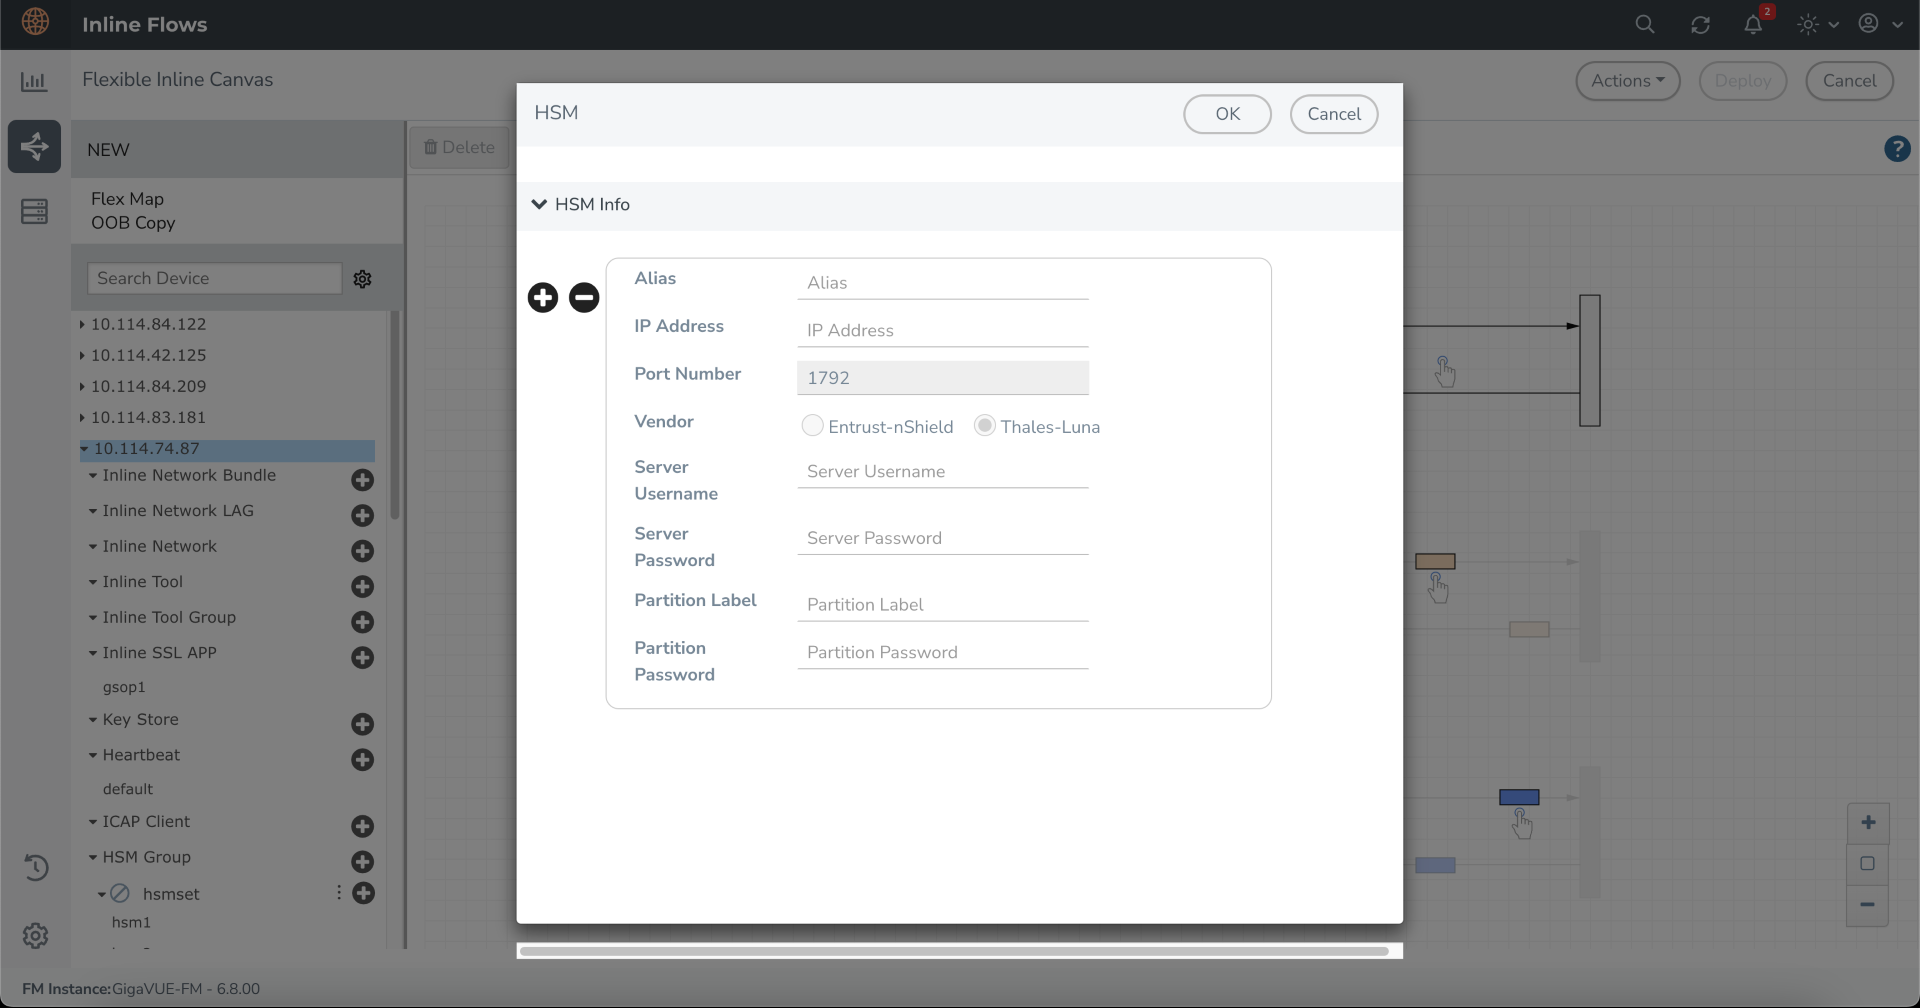Viewport: 1920px width, 1008px height.
Task: Collapse the HSM Info section
Action: [539, 205]
